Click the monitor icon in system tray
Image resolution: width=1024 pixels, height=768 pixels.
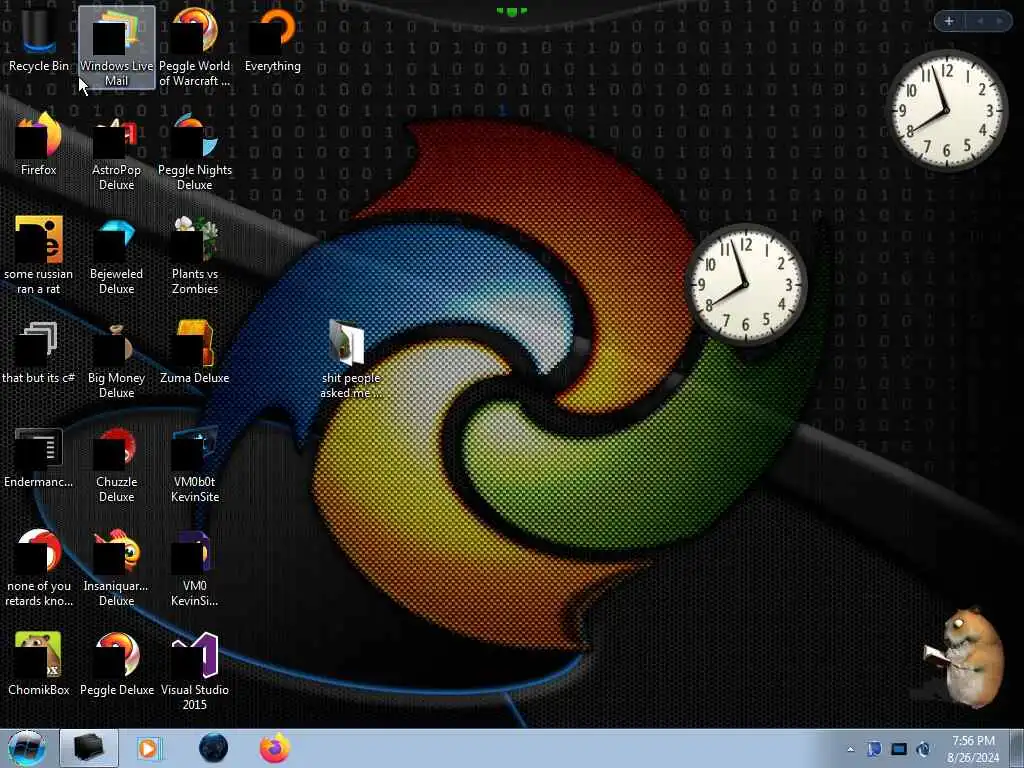pos(899,749)
